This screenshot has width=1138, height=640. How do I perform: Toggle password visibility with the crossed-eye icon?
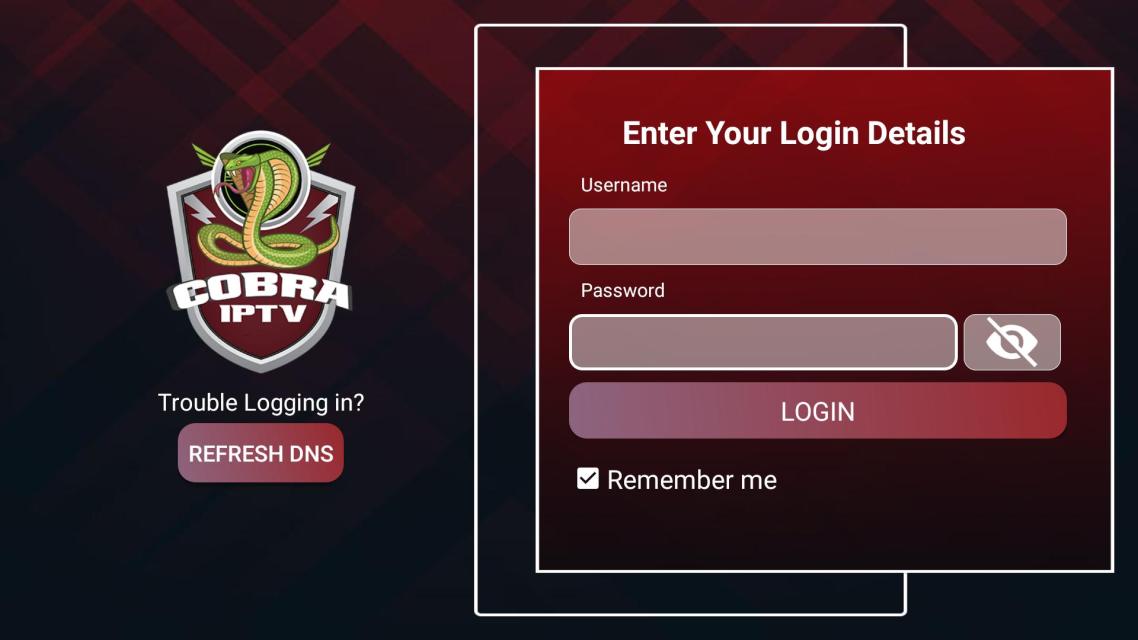pyautogui.click(x=1012, y=342)
